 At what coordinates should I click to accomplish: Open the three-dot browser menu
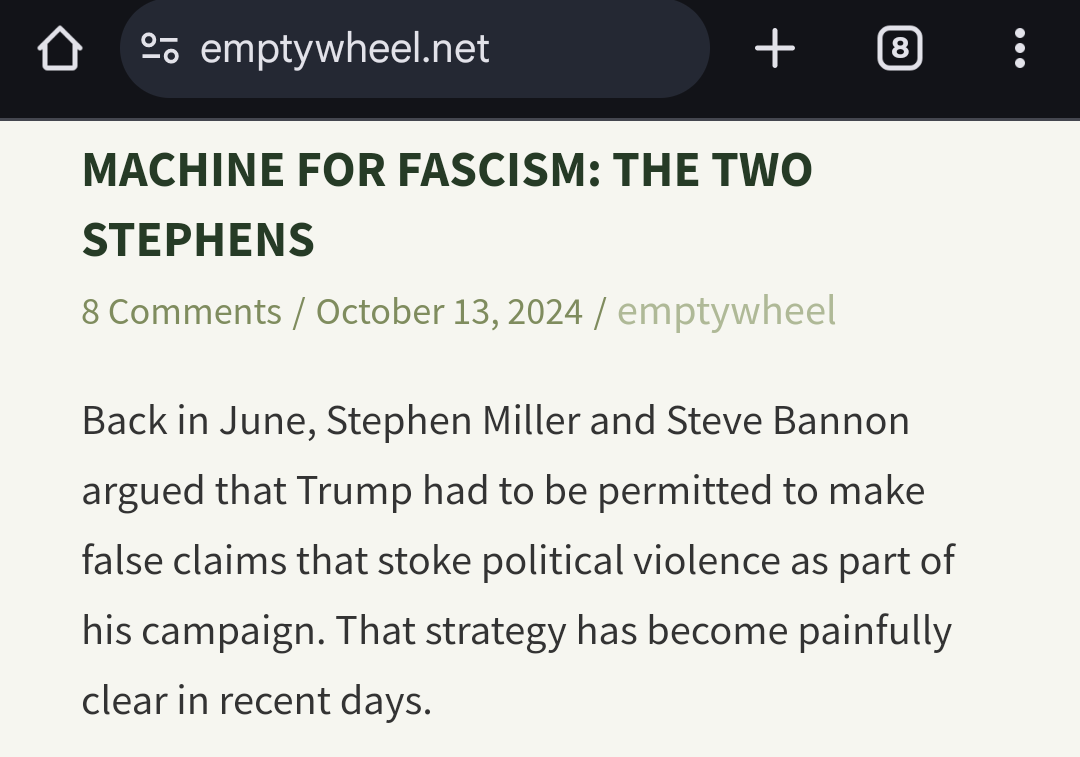[x=1020, y=48]
